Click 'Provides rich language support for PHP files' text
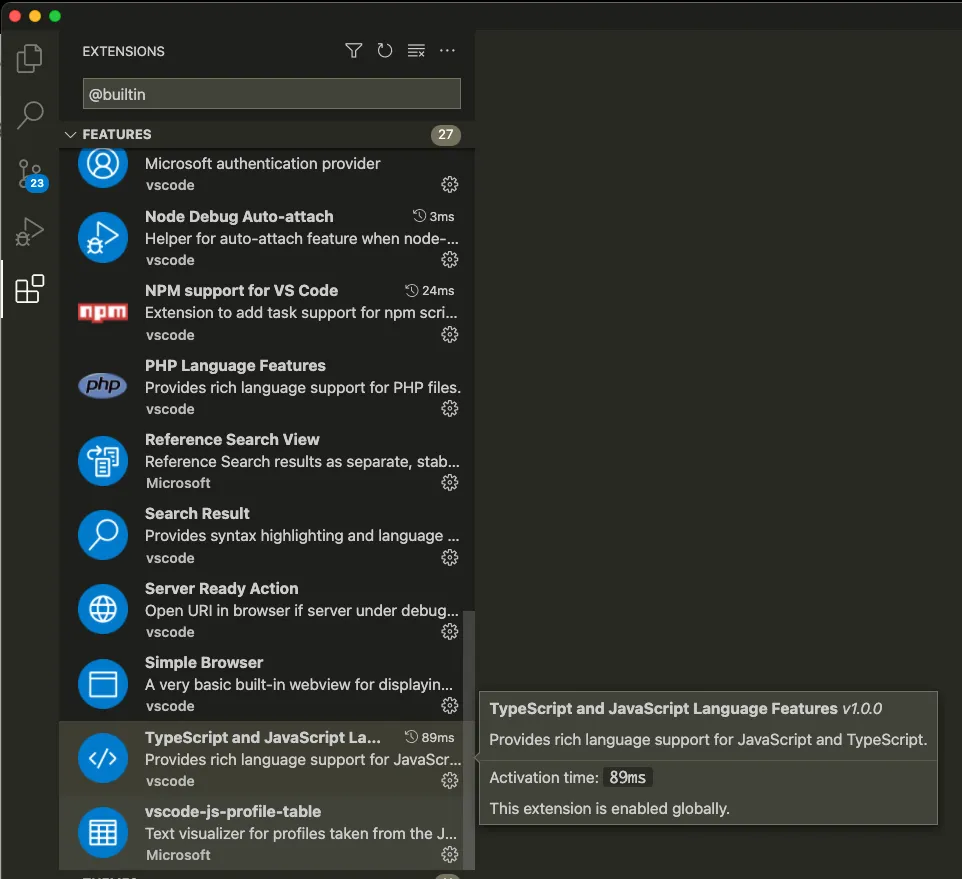 click(303, 388)
